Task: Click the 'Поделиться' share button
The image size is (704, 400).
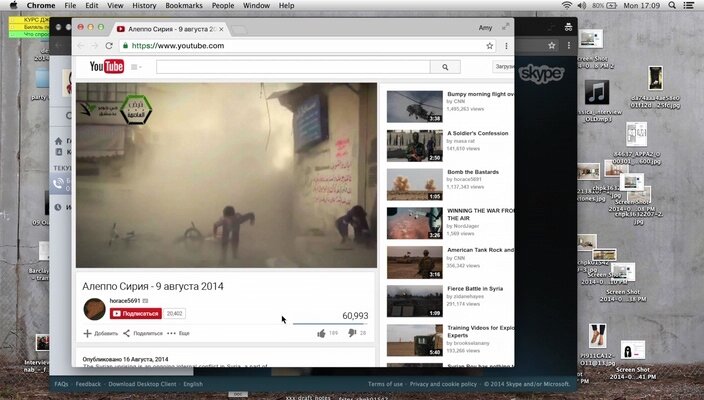Action: (143, 333)
